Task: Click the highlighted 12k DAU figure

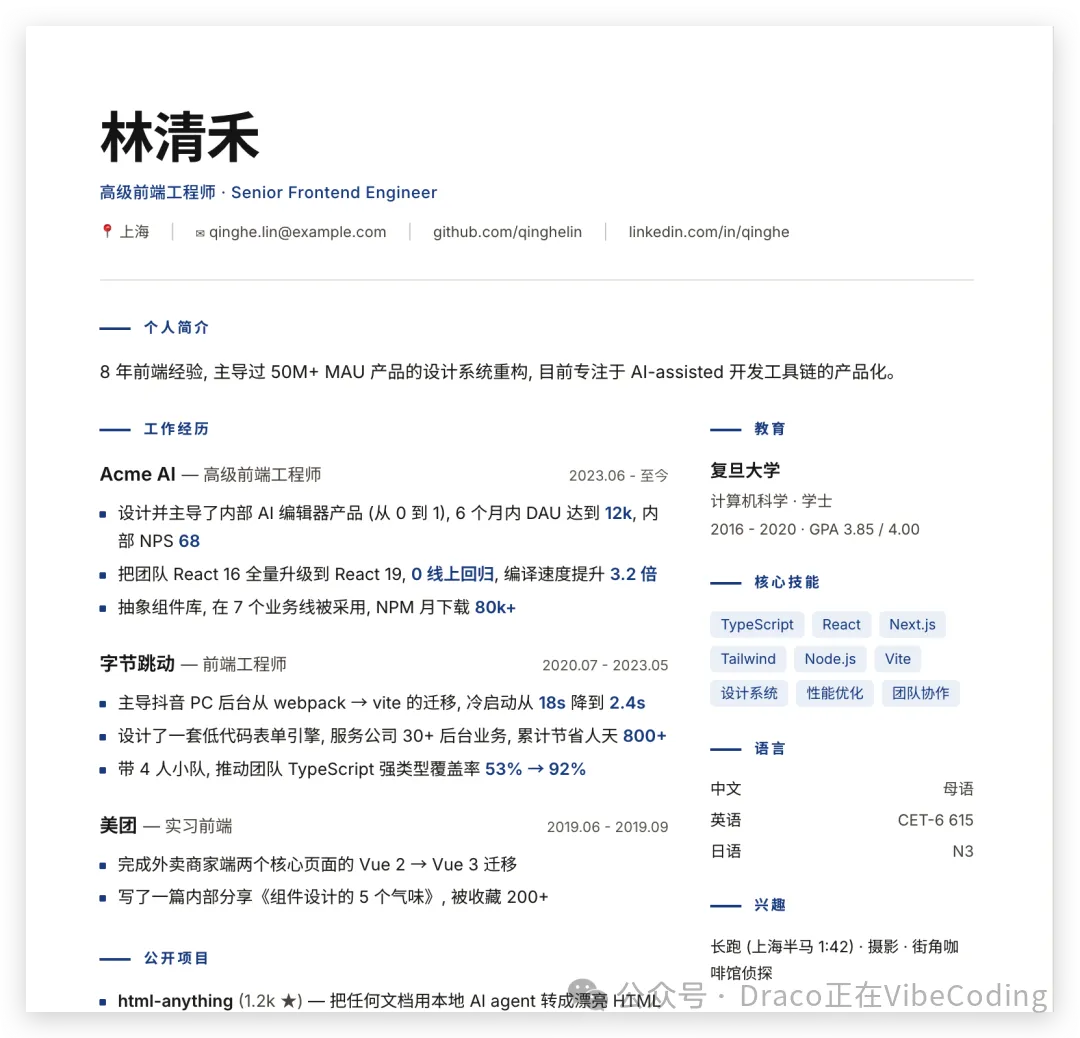Action: click(x=618, y=513)
